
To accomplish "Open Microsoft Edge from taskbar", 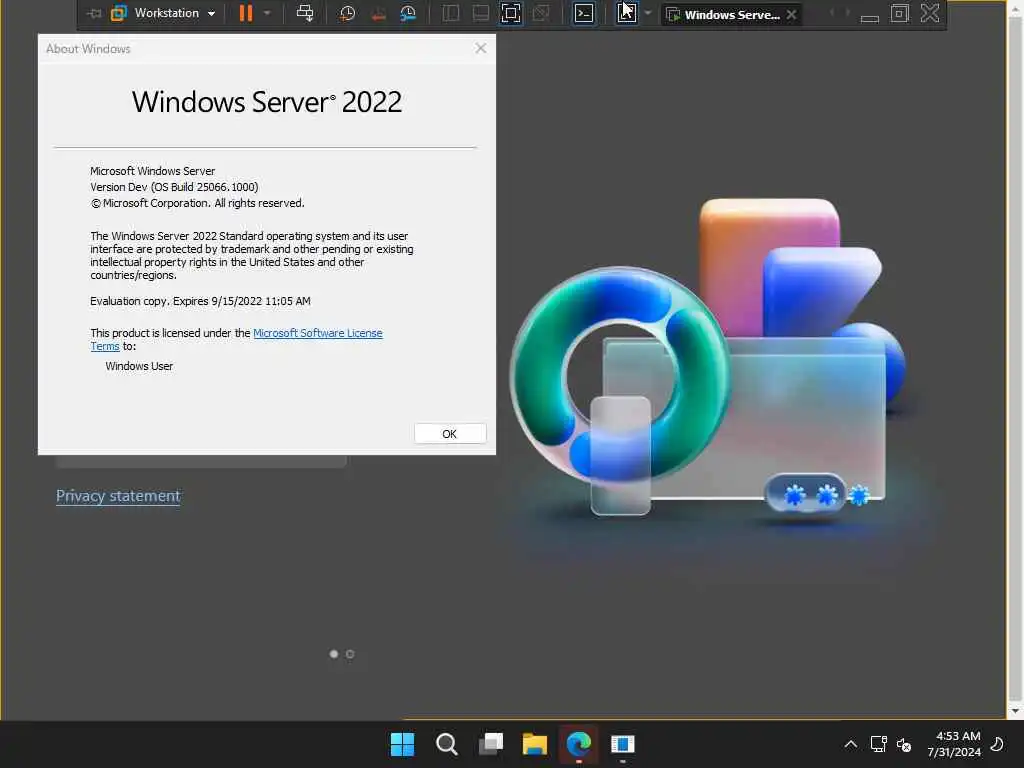I will coord(579,744).
